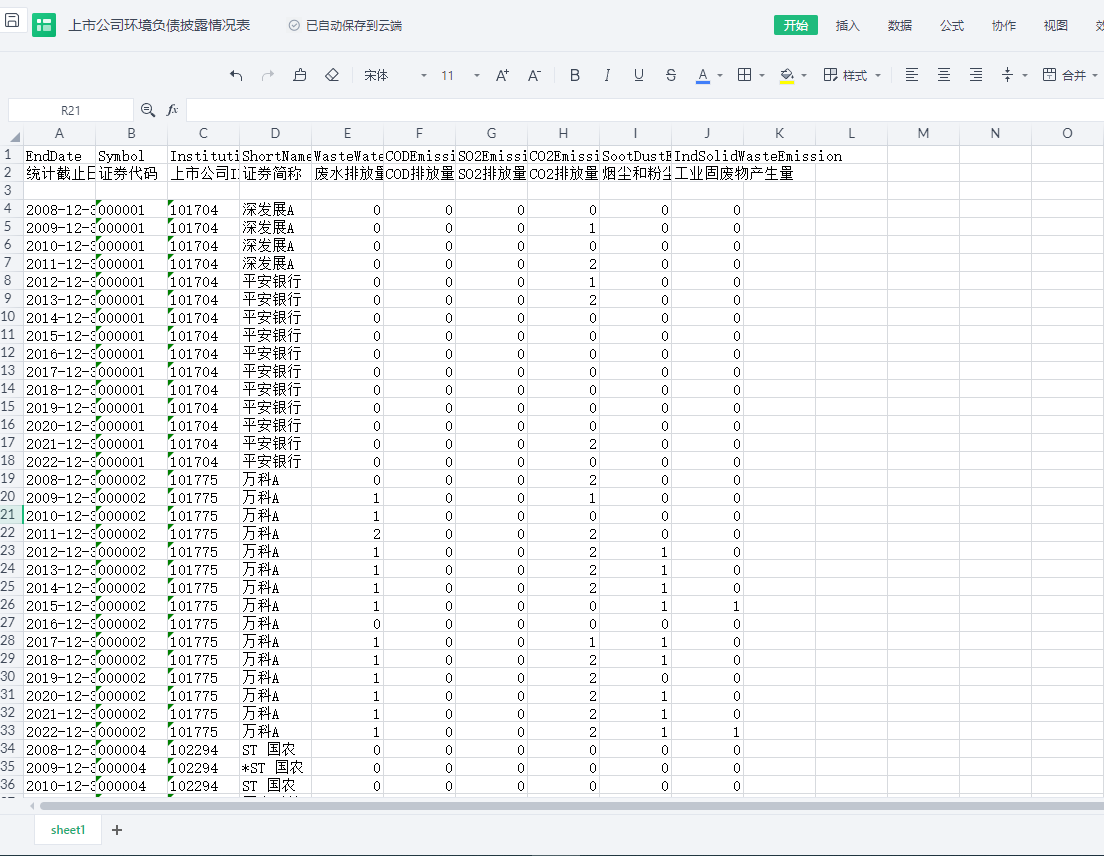
Task: Click the undo arrow icon
Action: (236, 75)
